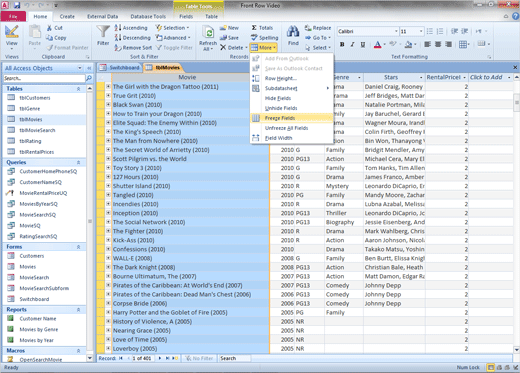
Task: Click Remove Sort
Action: click(133, 48)
